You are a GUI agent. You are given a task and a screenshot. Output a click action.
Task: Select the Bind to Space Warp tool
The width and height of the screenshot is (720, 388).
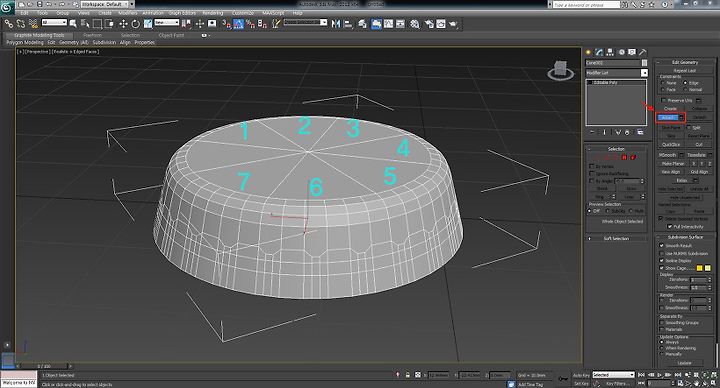tap(33, 23)
